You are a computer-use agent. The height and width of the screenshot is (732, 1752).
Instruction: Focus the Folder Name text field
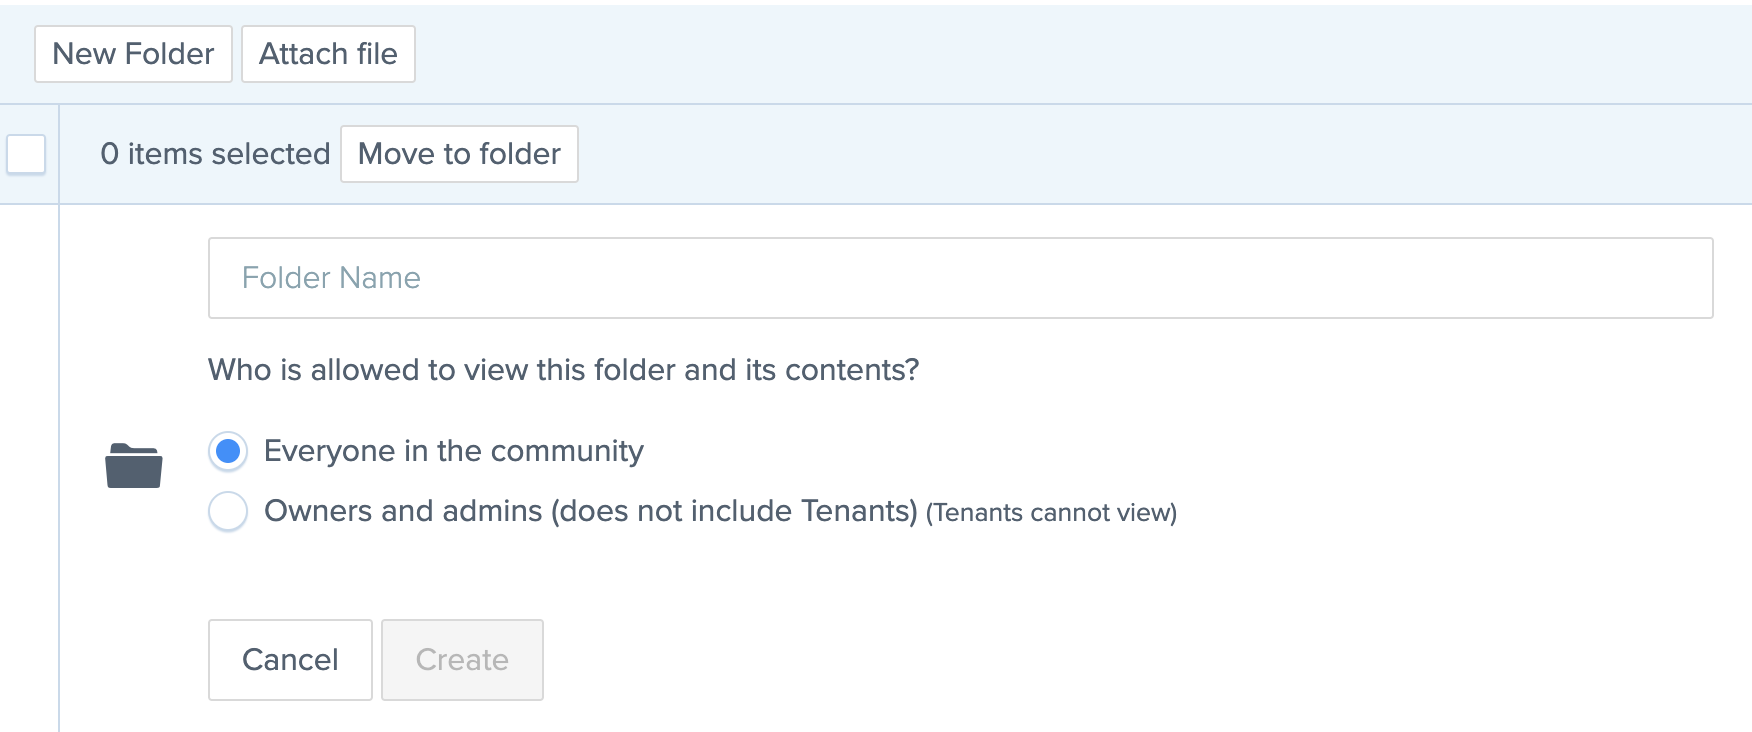960,278
